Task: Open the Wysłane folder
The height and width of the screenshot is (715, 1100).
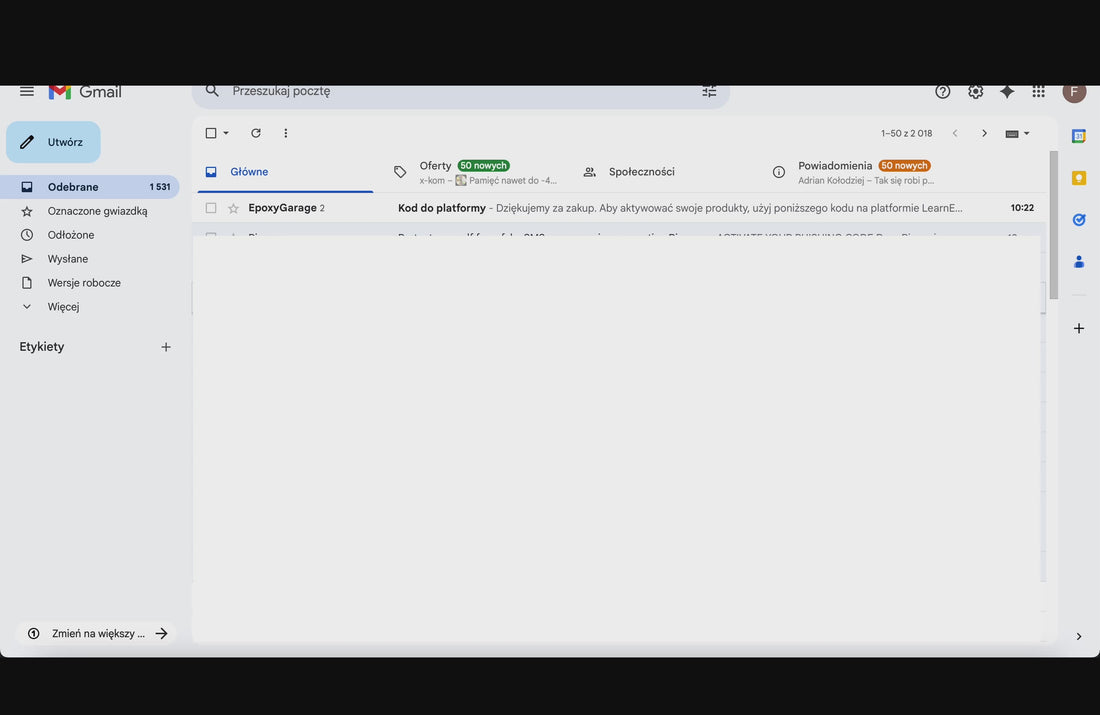Action: pos(68,259)
